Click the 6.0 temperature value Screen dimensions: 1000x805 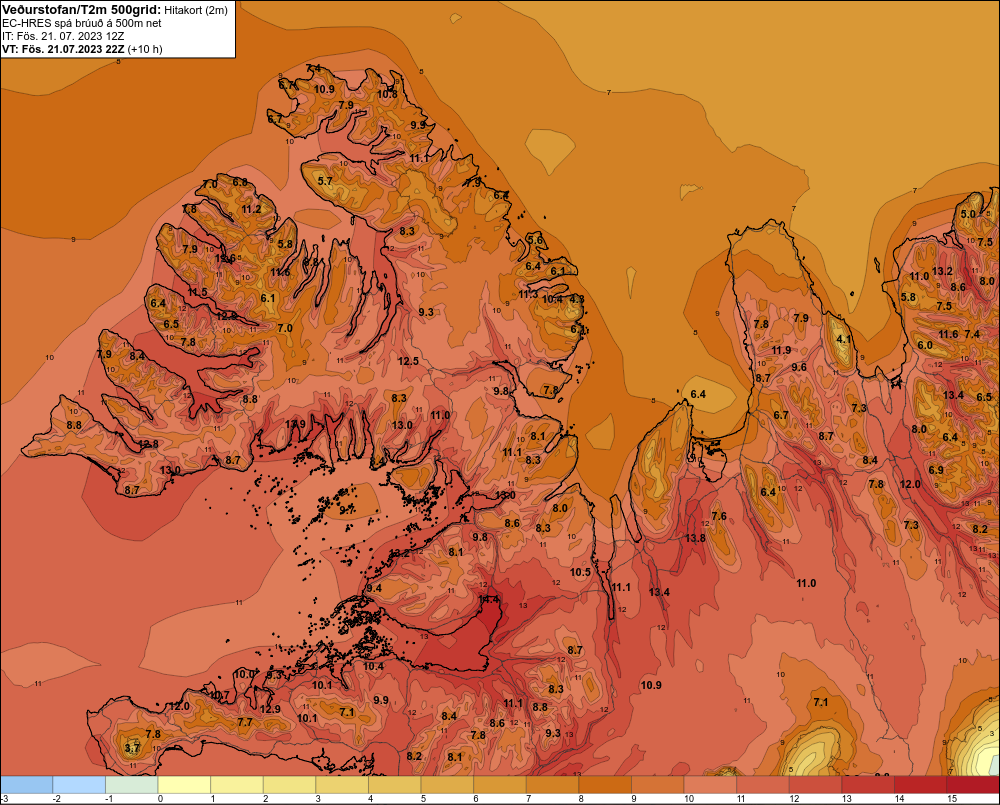click(x=925, y=345)
